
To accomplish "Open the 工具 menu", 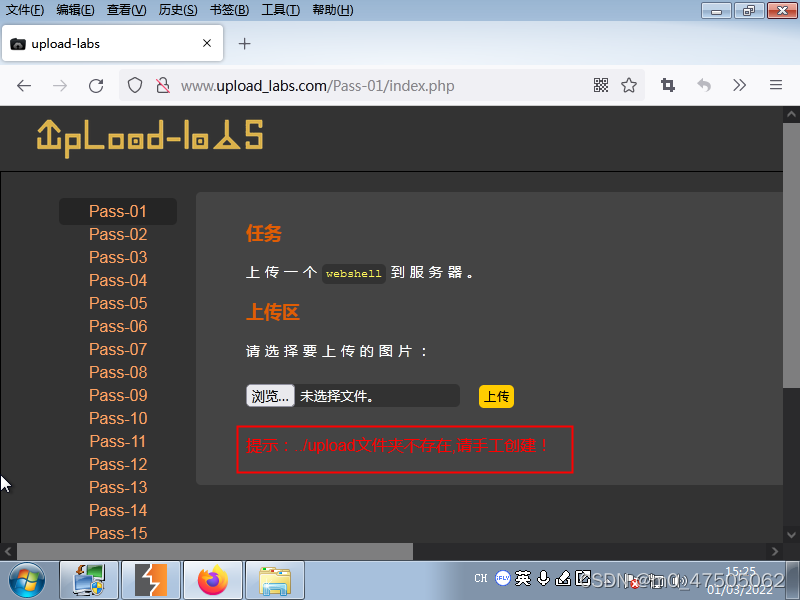I will point(282,10).
